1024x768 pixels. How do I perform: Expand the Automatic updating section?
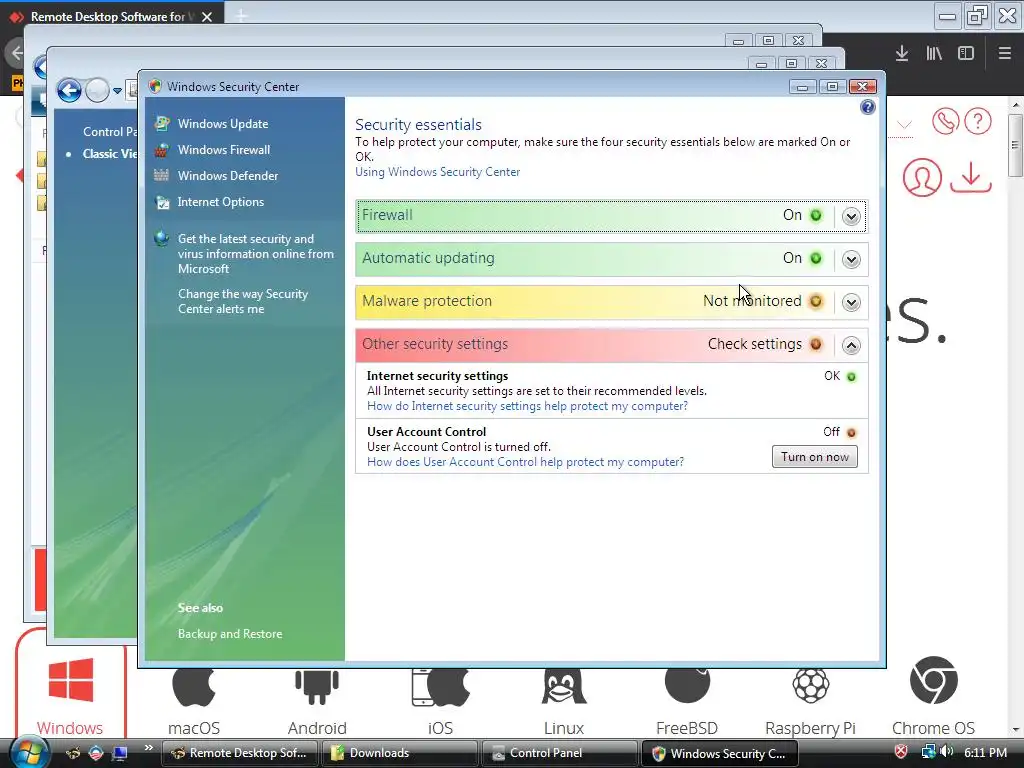[851, 259]
